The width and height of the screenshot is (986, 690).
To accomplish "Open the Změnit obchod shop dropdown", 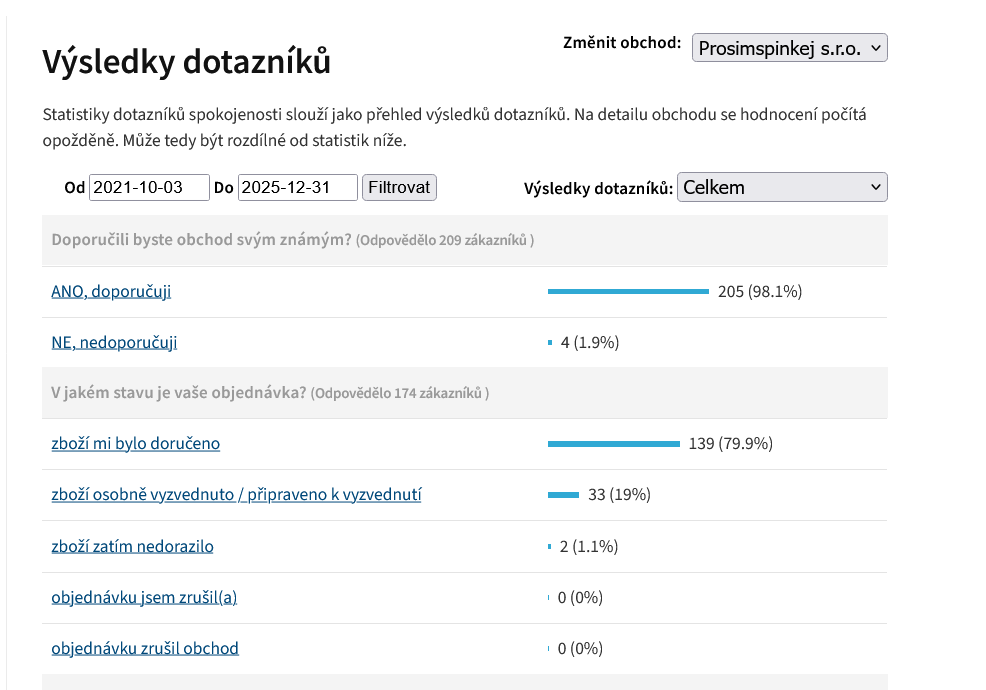I will (x=789, y=48).
